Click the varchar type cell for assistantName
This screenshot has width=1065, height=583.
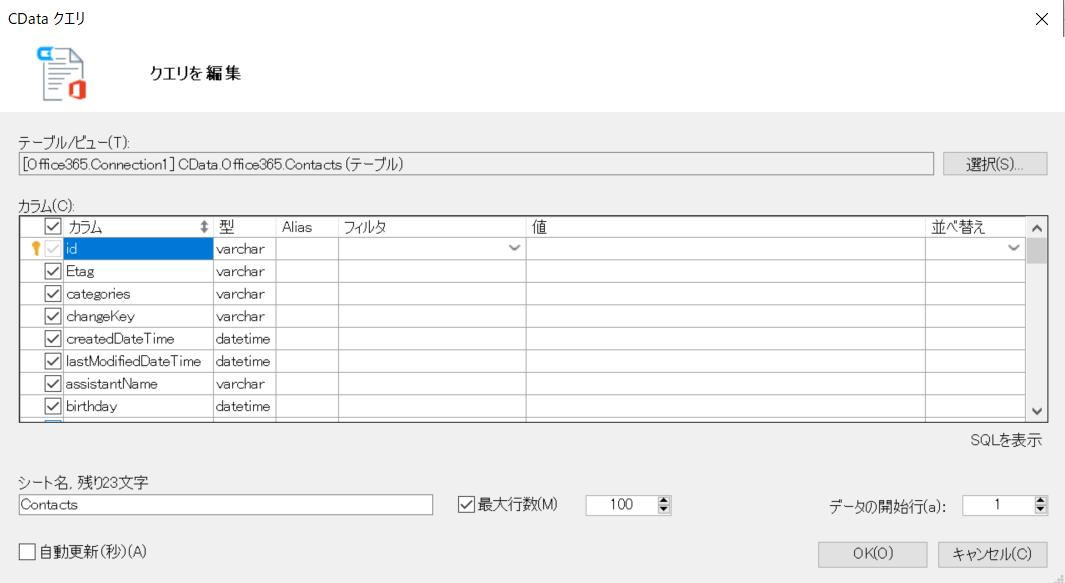coord(245,383)
